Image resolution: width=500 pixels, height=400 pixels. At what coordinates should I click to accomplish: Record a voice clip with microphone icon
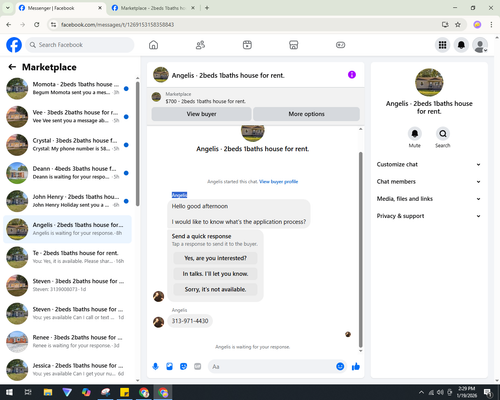[x=155, y=367]
